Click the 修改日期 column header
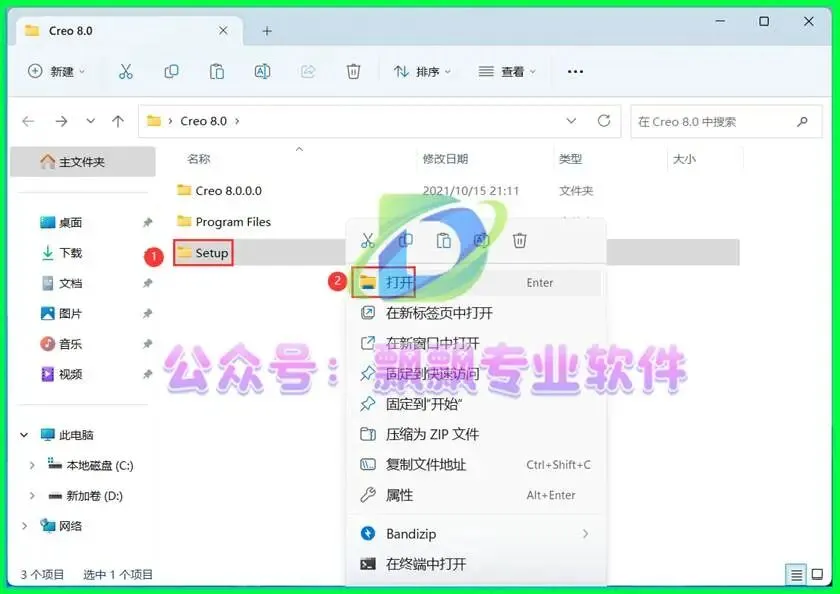 (445, 159)
